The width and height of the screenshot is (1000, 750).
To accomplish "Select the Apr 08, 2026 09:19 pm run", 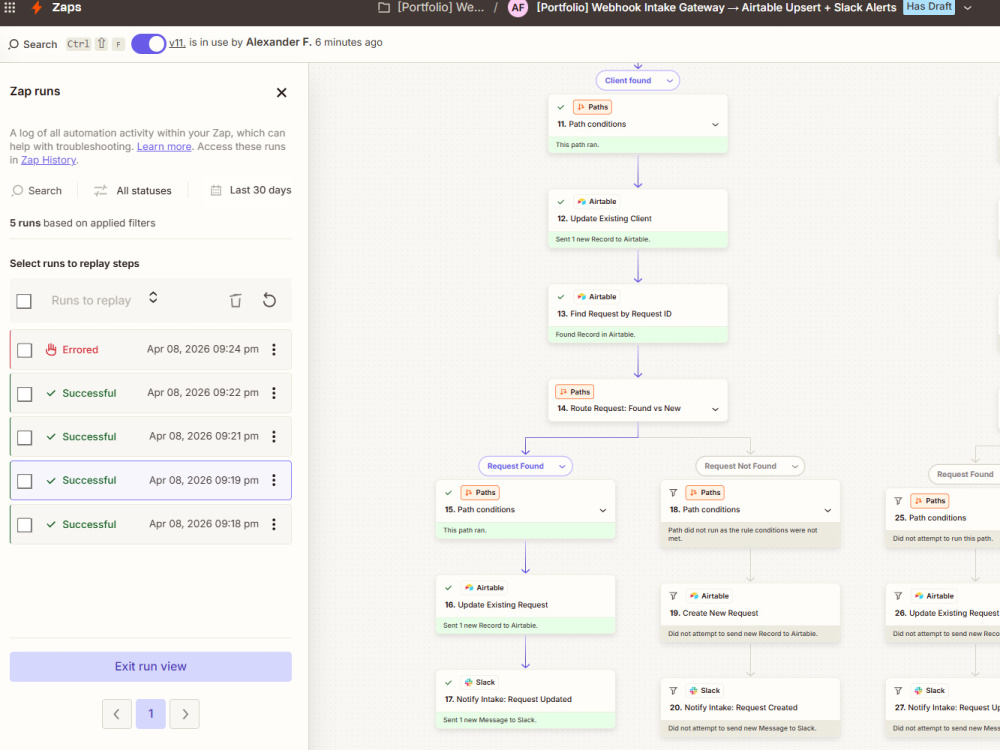I will pos(151,480).
